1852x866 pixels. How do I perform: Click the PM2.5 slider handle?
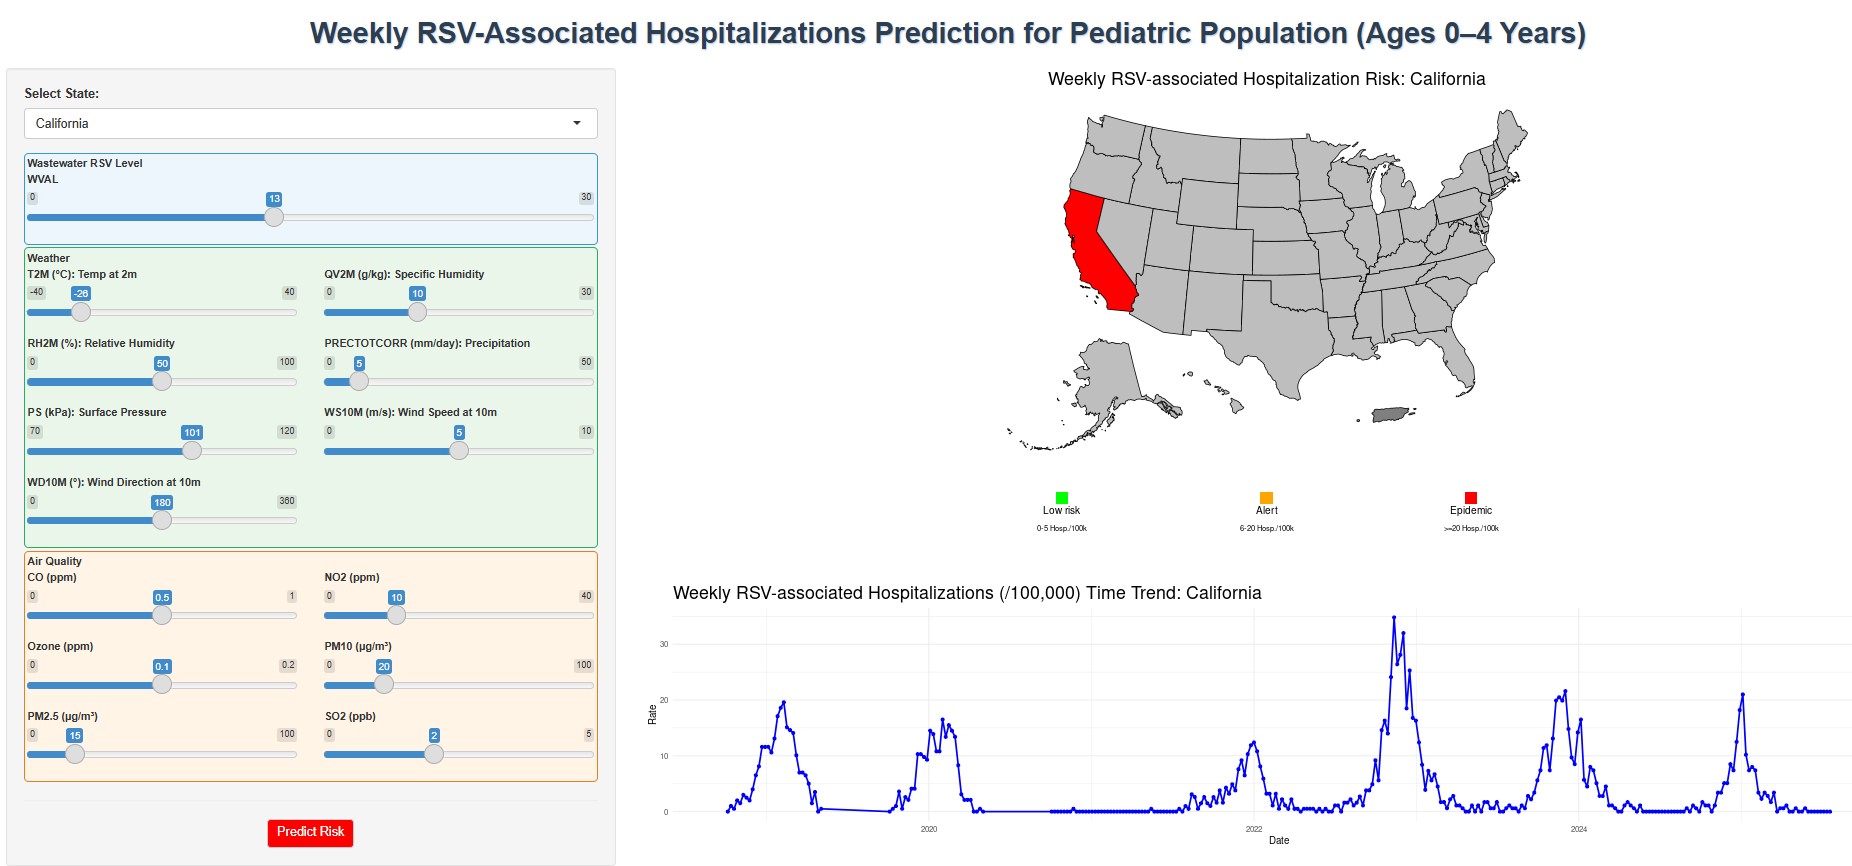(x=75, y=754)
